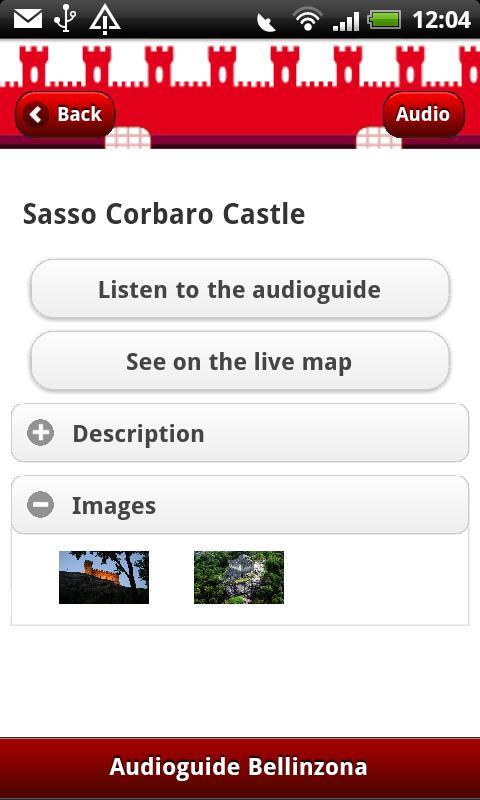This screenshot has width=480, height=800.
Task: Collapse the Images section
Action: point(240,505)
